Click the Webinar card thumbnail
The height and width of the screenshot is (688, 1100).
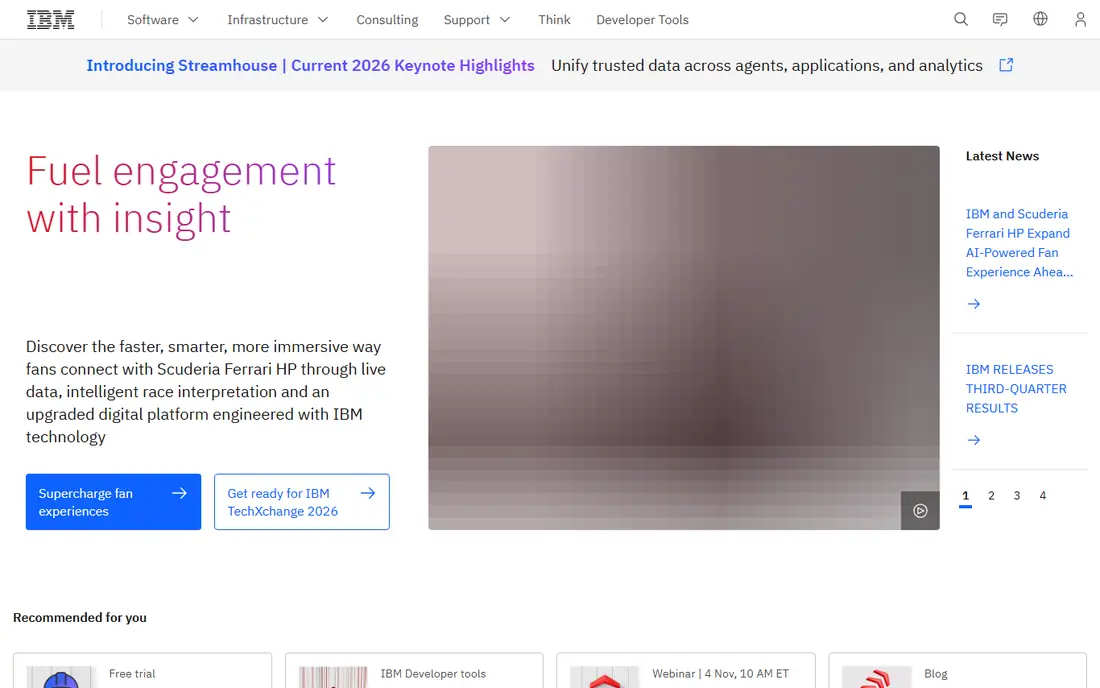tap(605, 677)
